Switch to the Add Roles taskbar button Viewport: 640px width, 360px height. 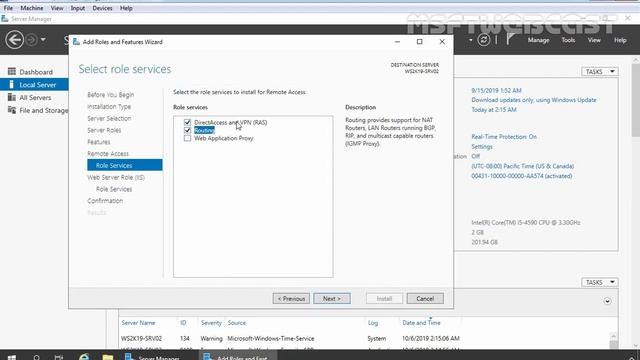(238, 356)
